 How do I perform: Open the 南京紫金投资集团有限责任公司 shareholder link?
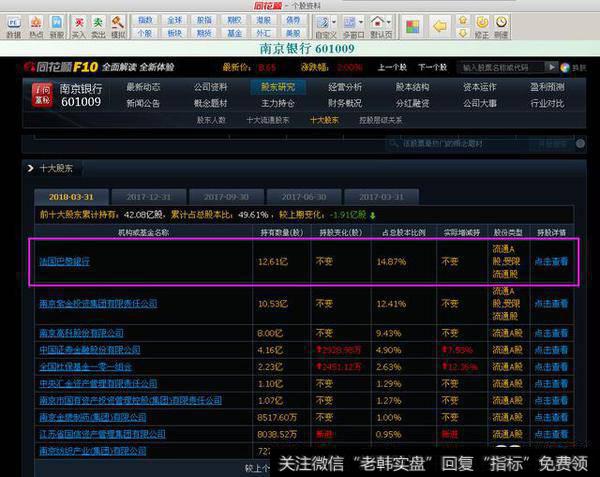[x=98, y=304]
